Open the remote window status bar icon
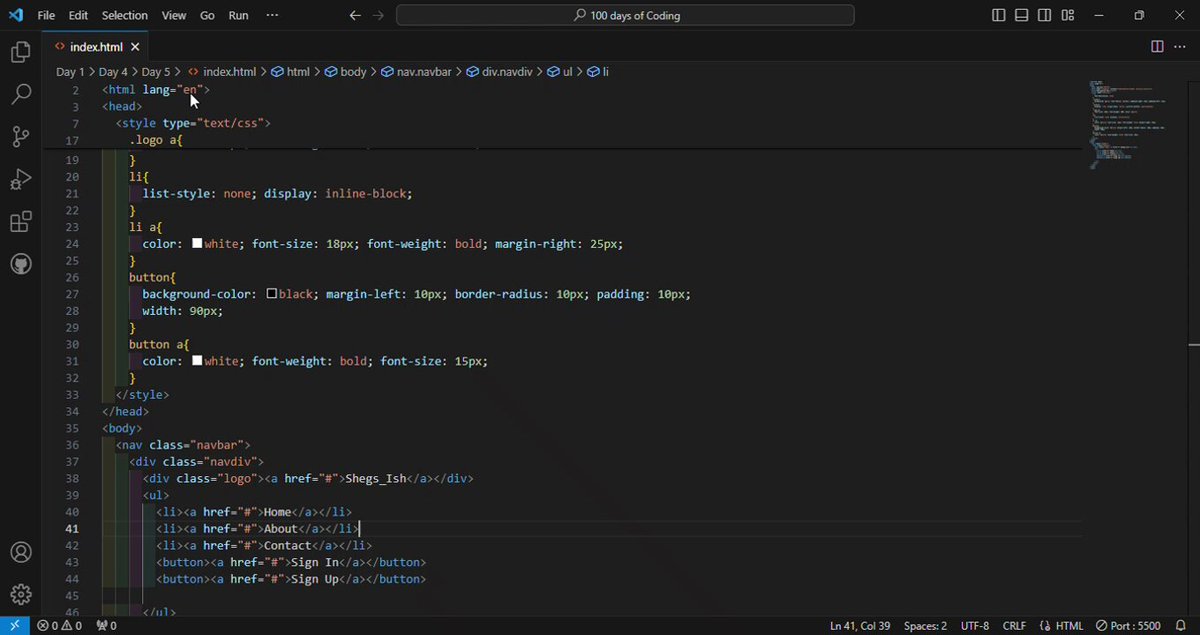 14,625
